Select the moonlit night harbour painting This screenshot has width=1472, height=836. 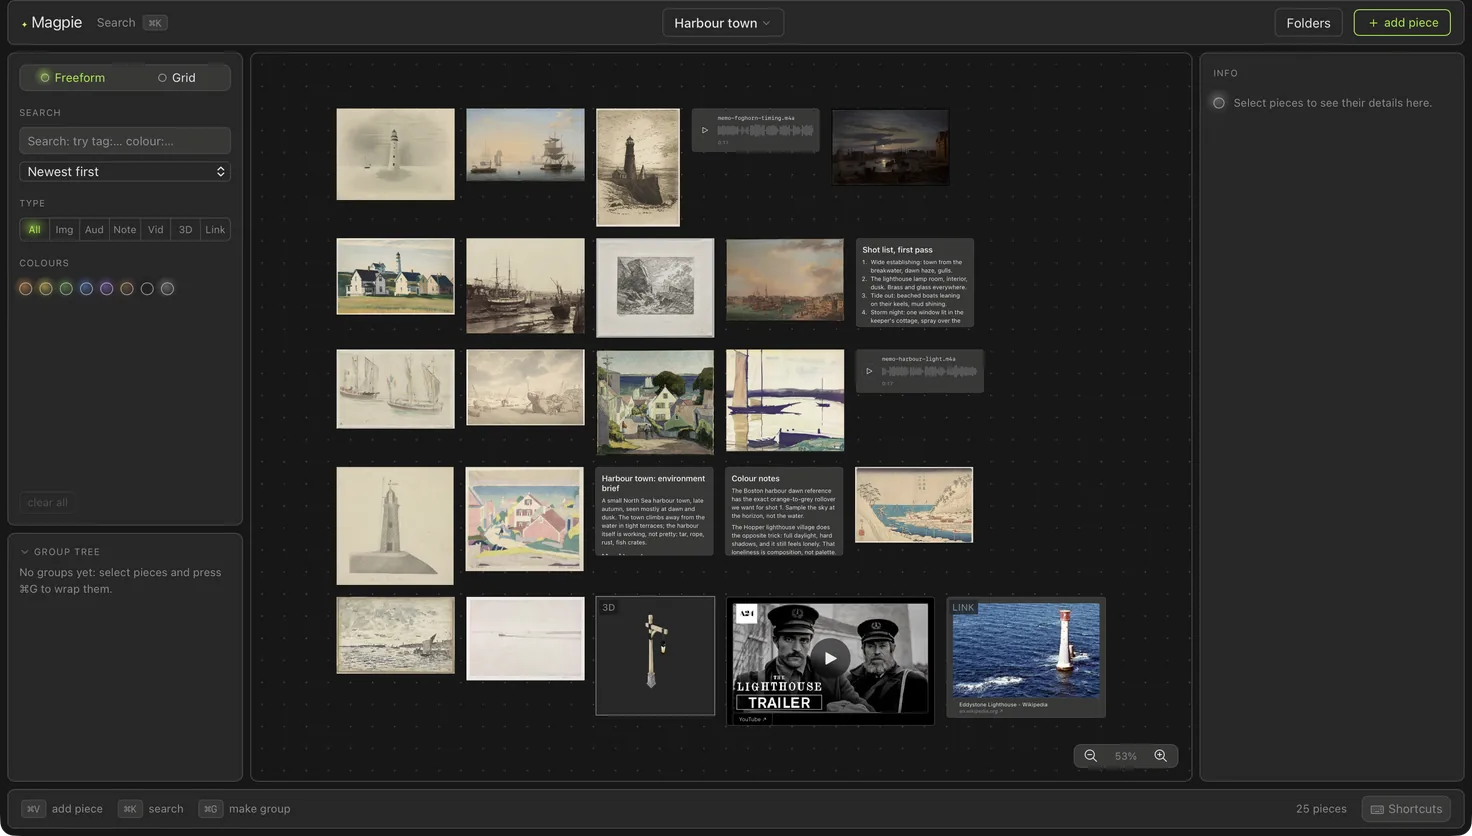(890, 147)
